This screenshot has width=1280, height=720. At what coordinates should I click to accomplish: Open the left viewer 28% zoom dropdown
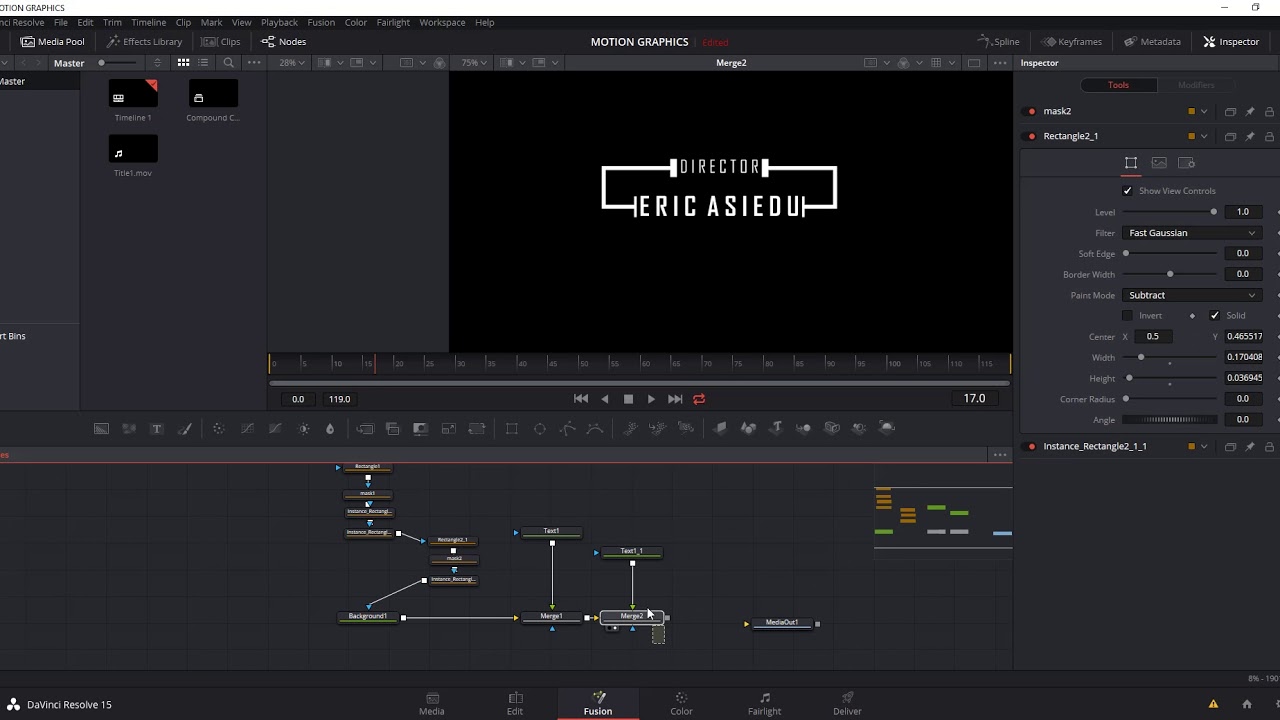pyautogui.click(x=293, y=63)
